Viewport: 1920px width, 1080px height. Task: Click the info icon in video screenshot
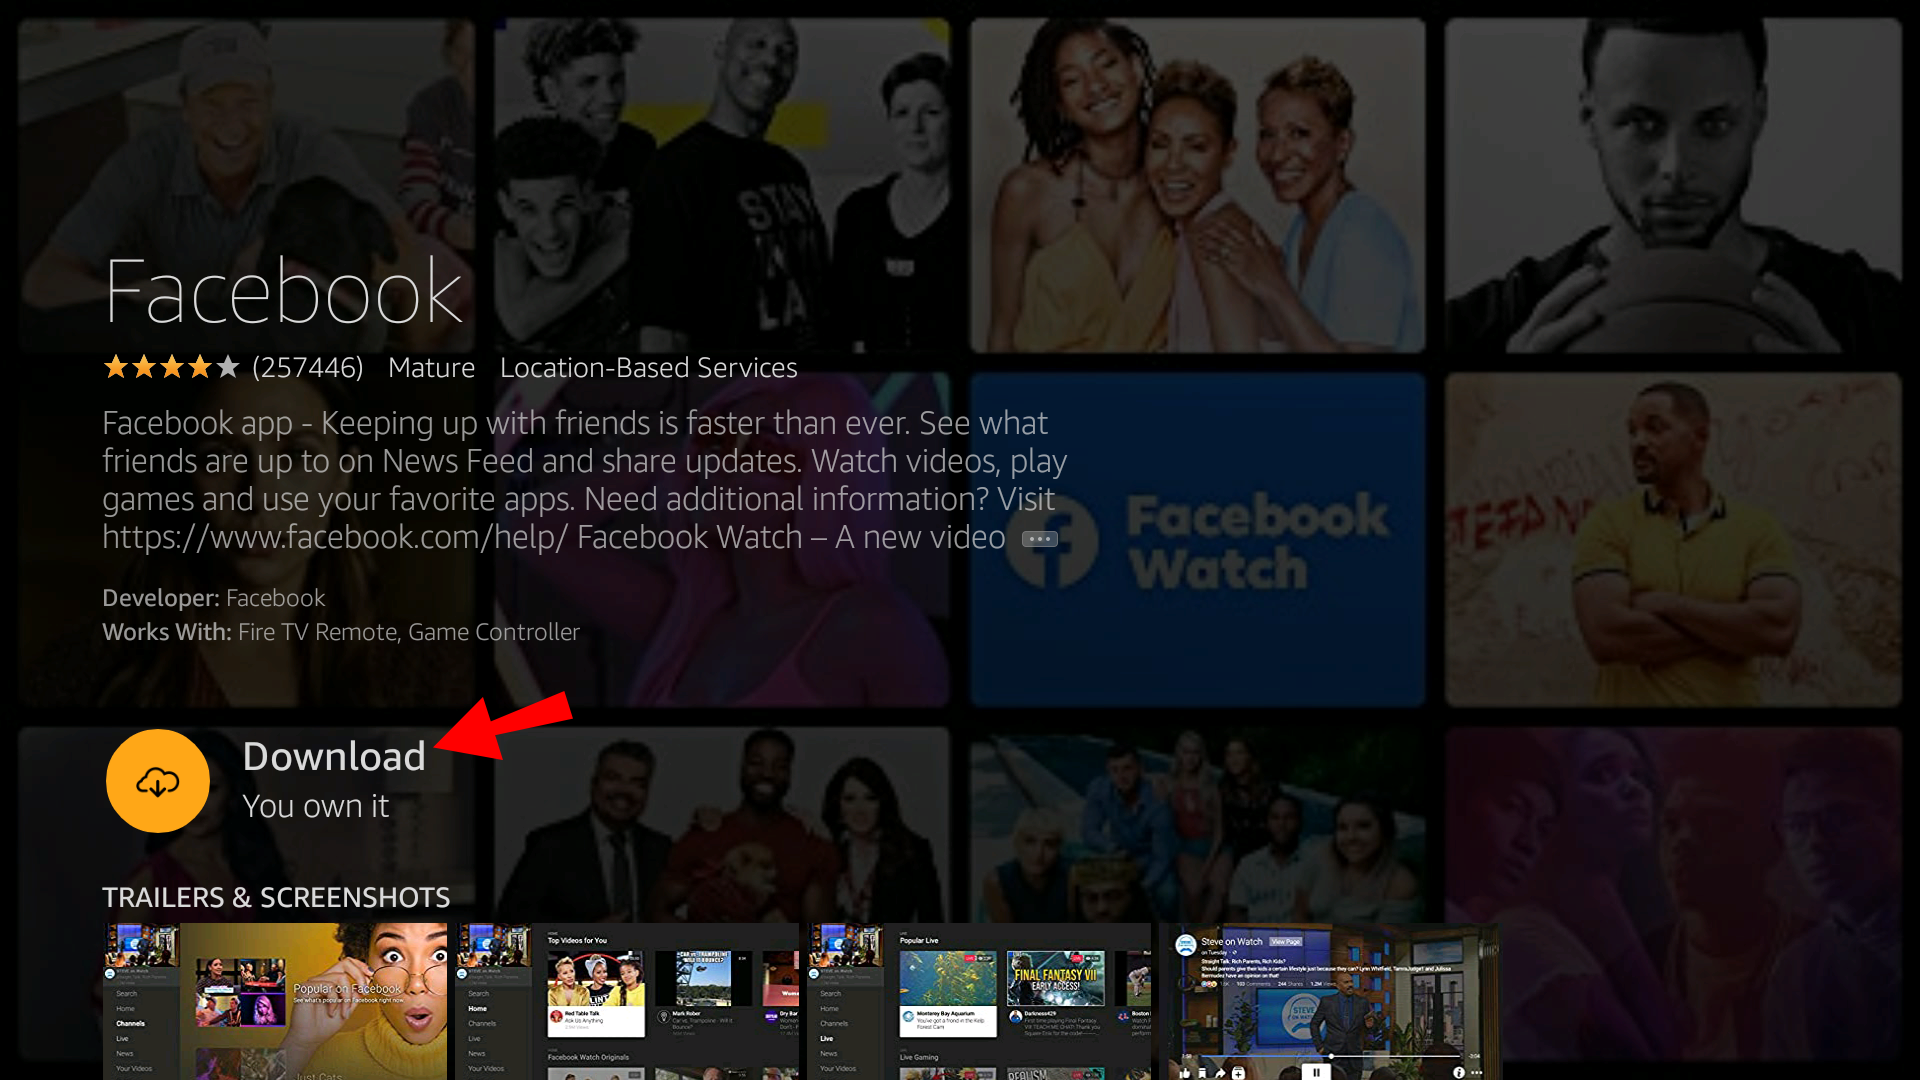(x=1459, y=1072)
